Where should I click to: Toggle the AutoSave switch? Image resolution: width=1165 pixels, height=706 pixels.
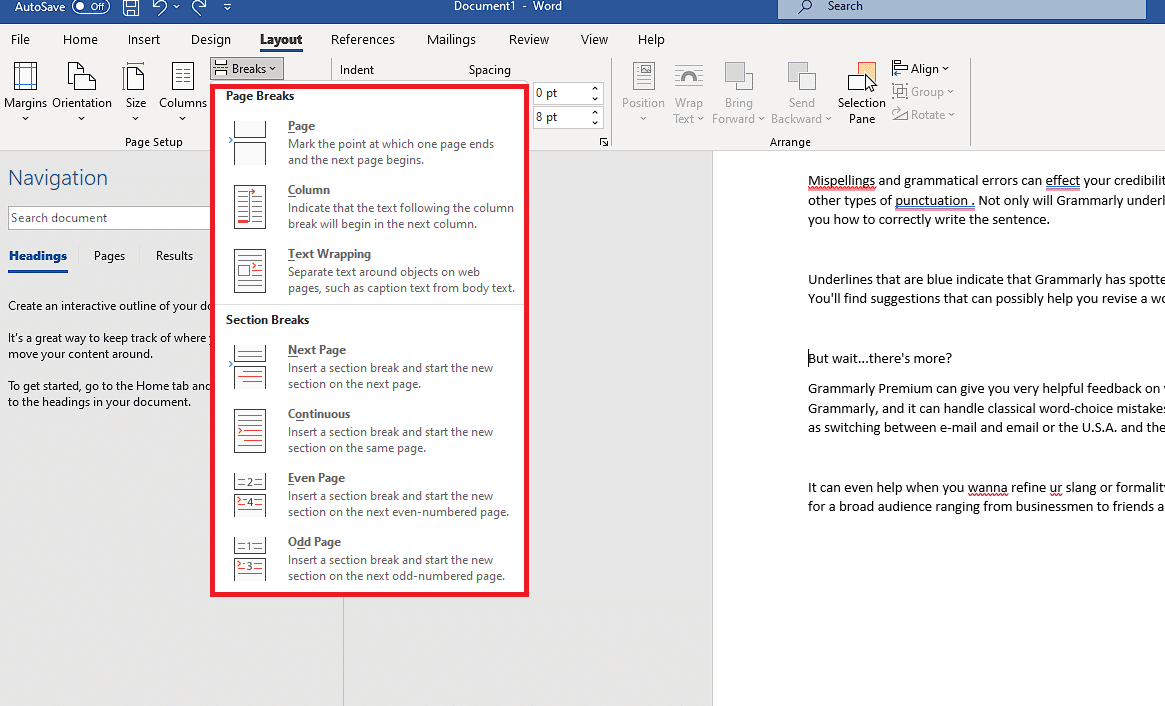(91, 7)
